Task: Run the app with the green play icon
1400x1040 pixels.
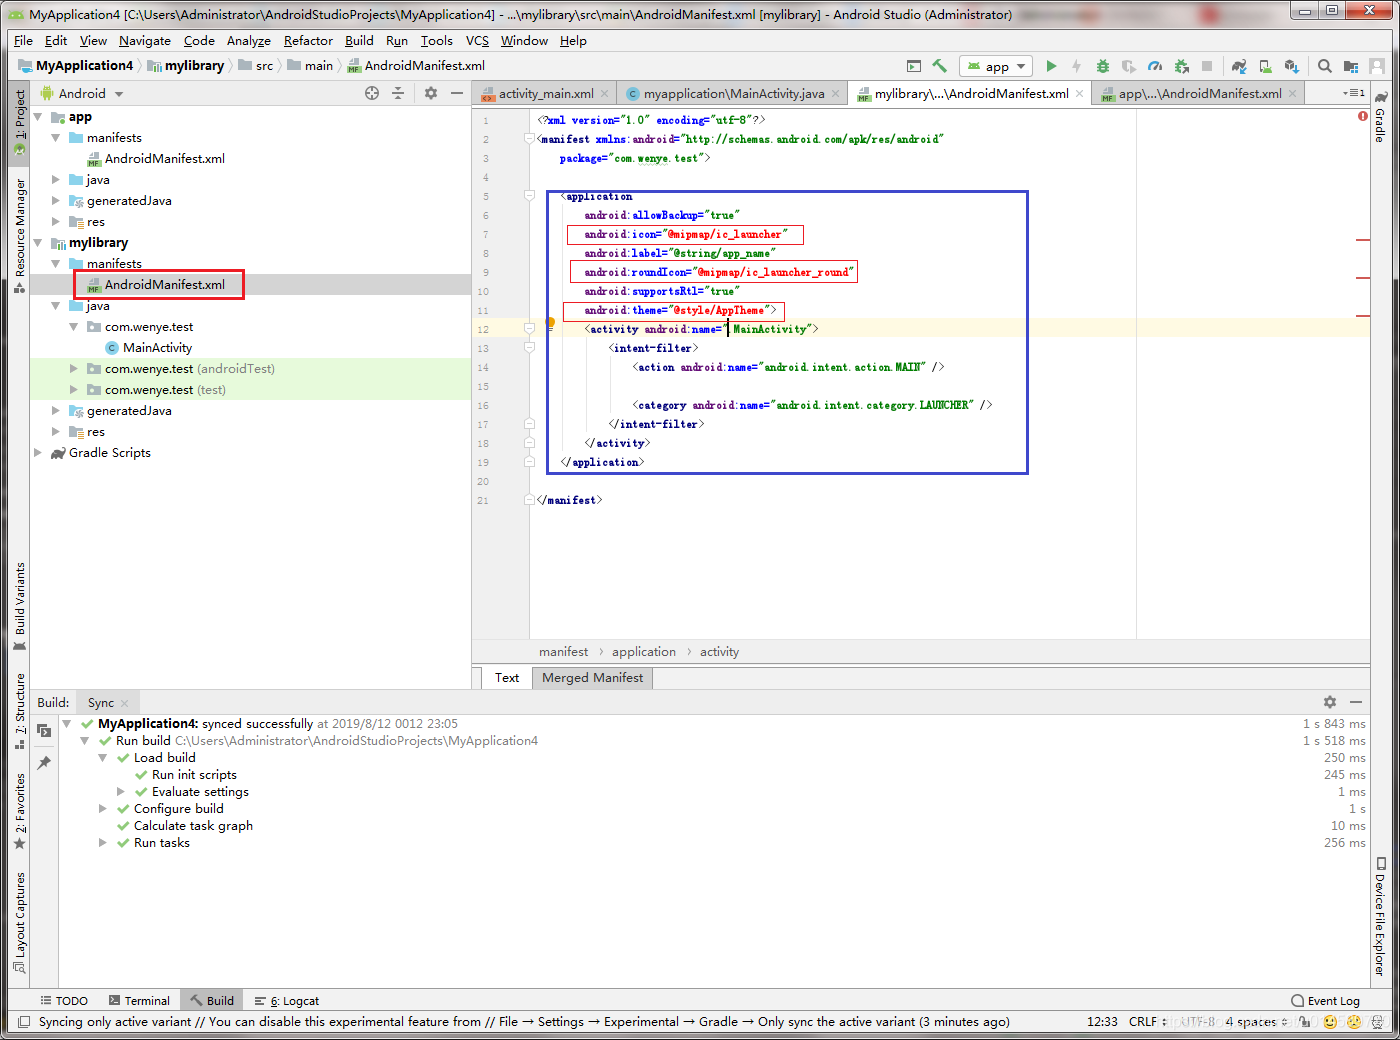Action: 1051,66
